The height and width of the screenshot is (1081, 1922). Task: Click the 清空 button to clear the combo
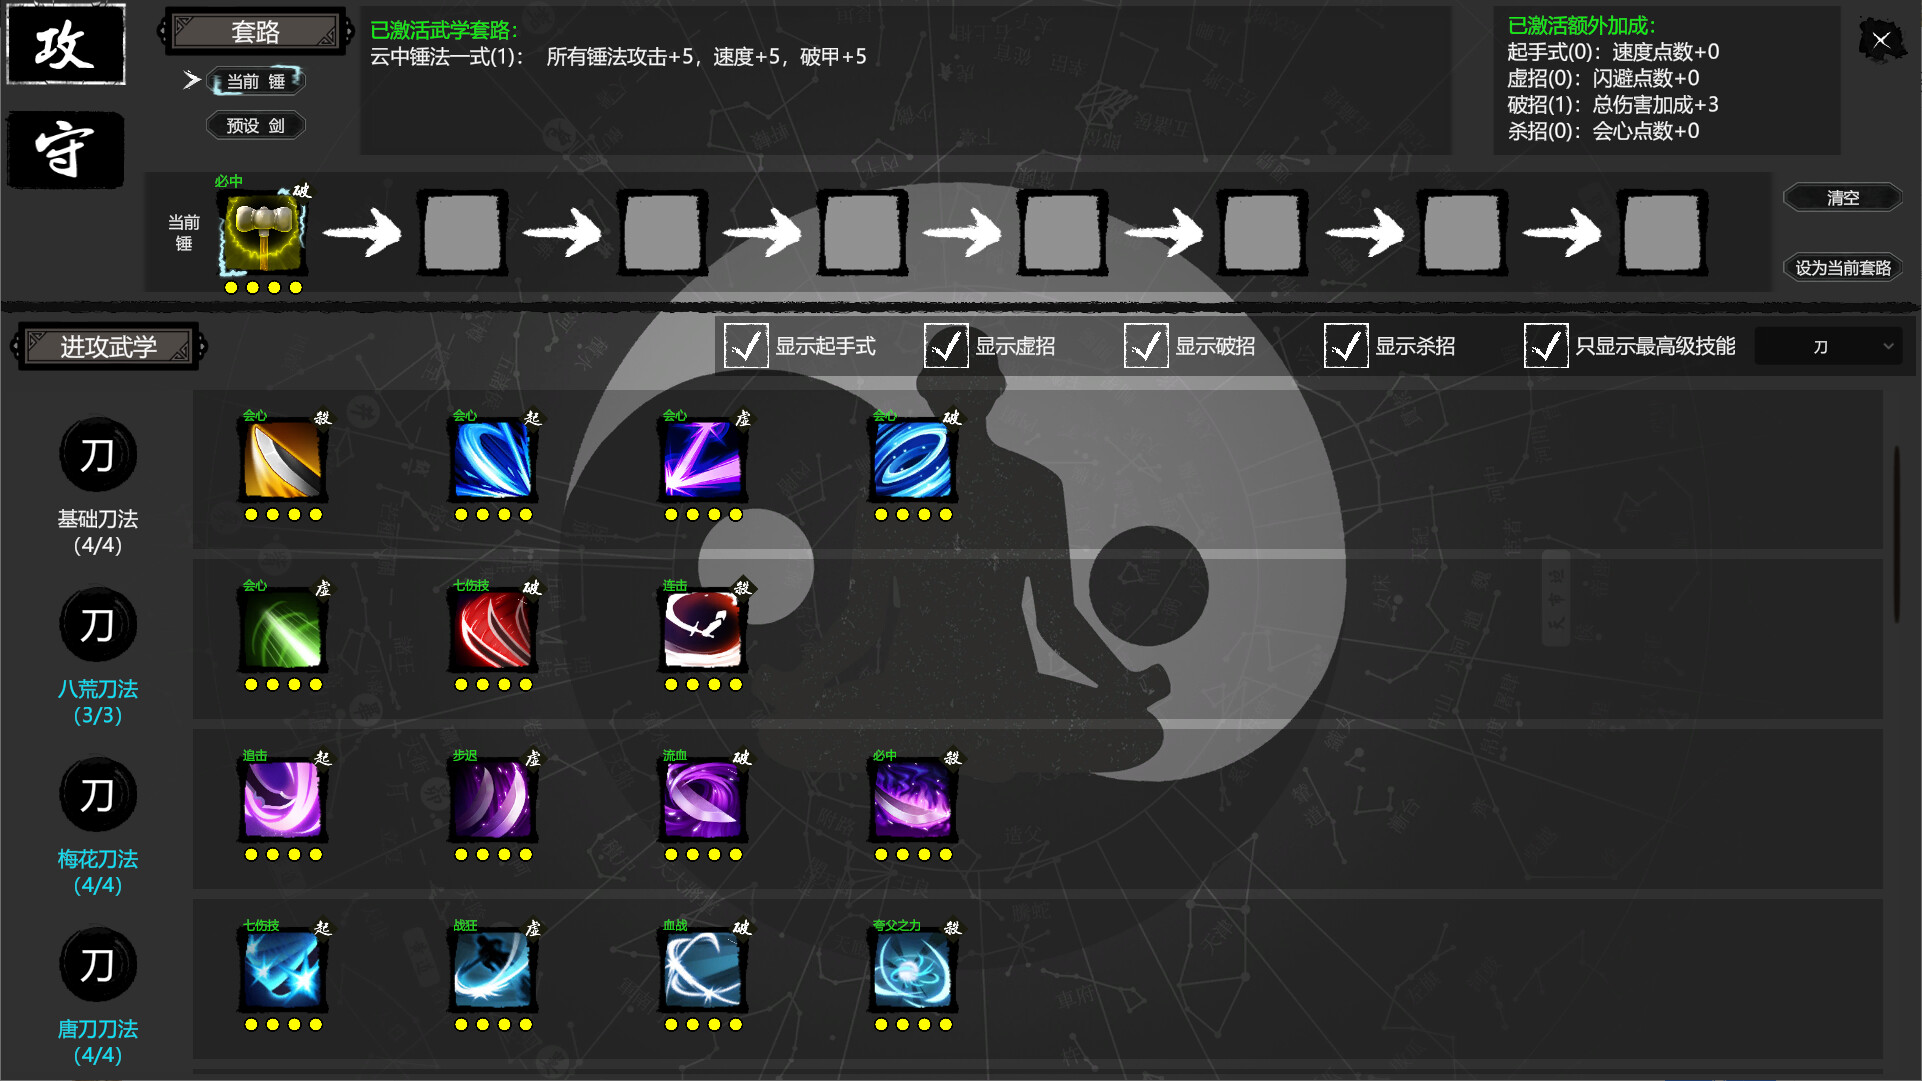1843,197
